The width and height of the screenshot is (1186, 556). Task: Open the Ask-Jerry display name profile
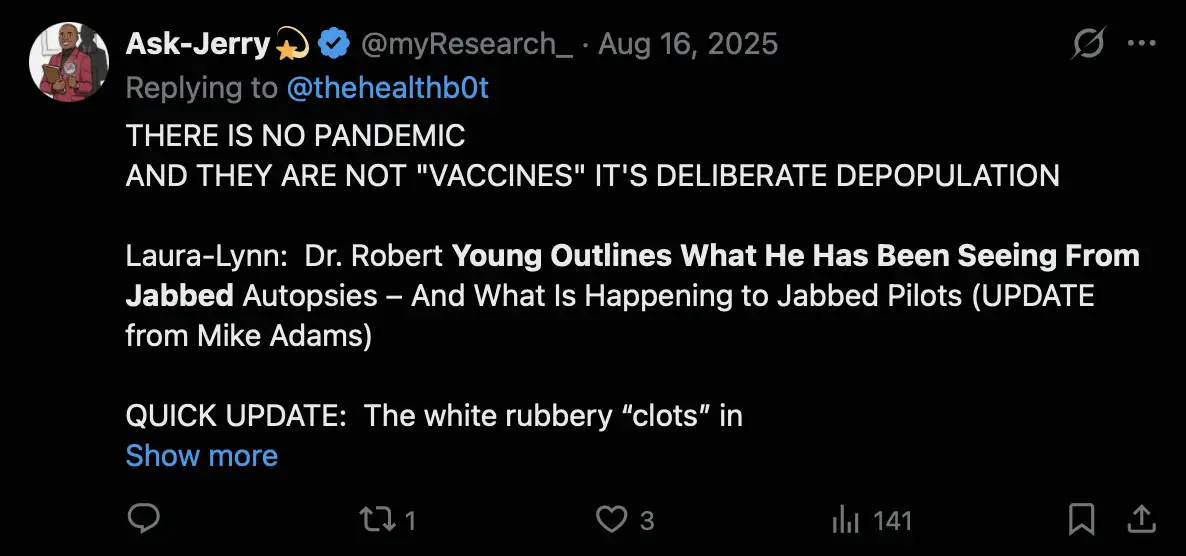[x=198, y=44]
